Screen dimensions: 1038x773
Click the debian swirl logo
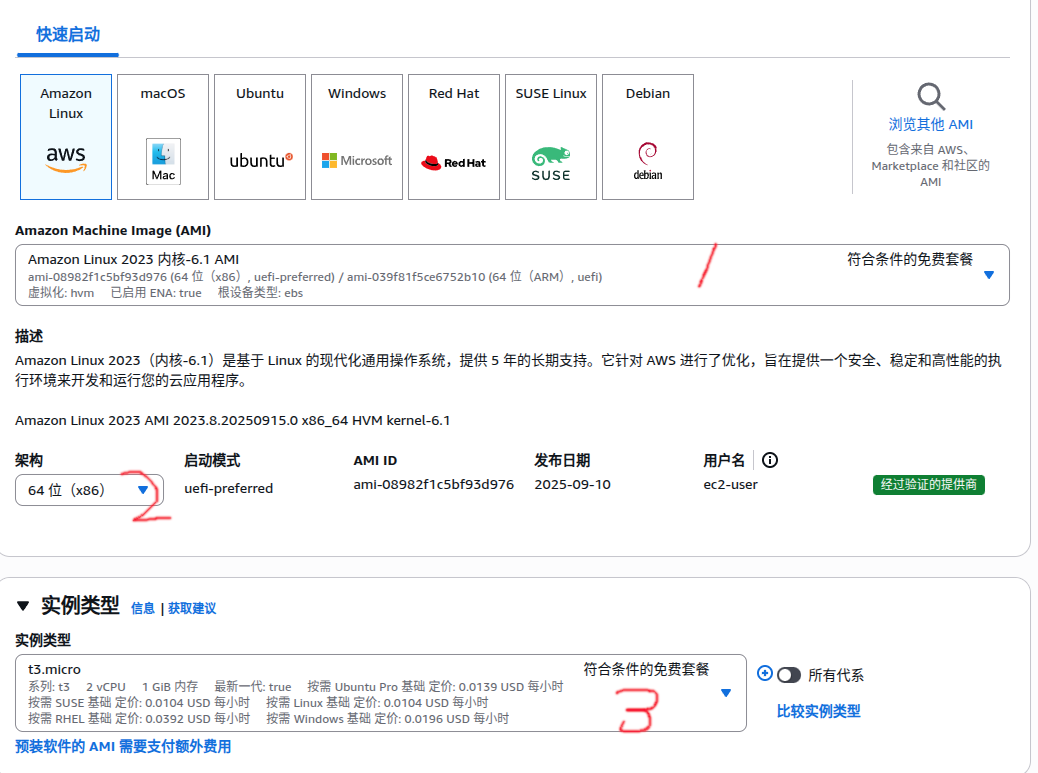click(647, 161)
